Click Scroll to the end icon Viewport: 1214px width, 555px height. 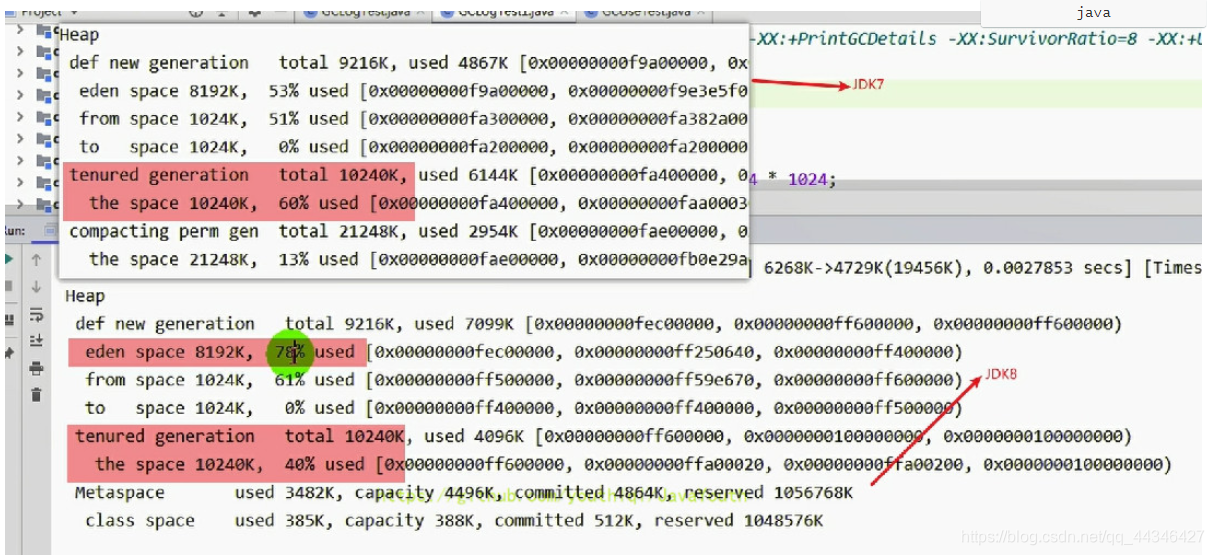pos(36,341)
